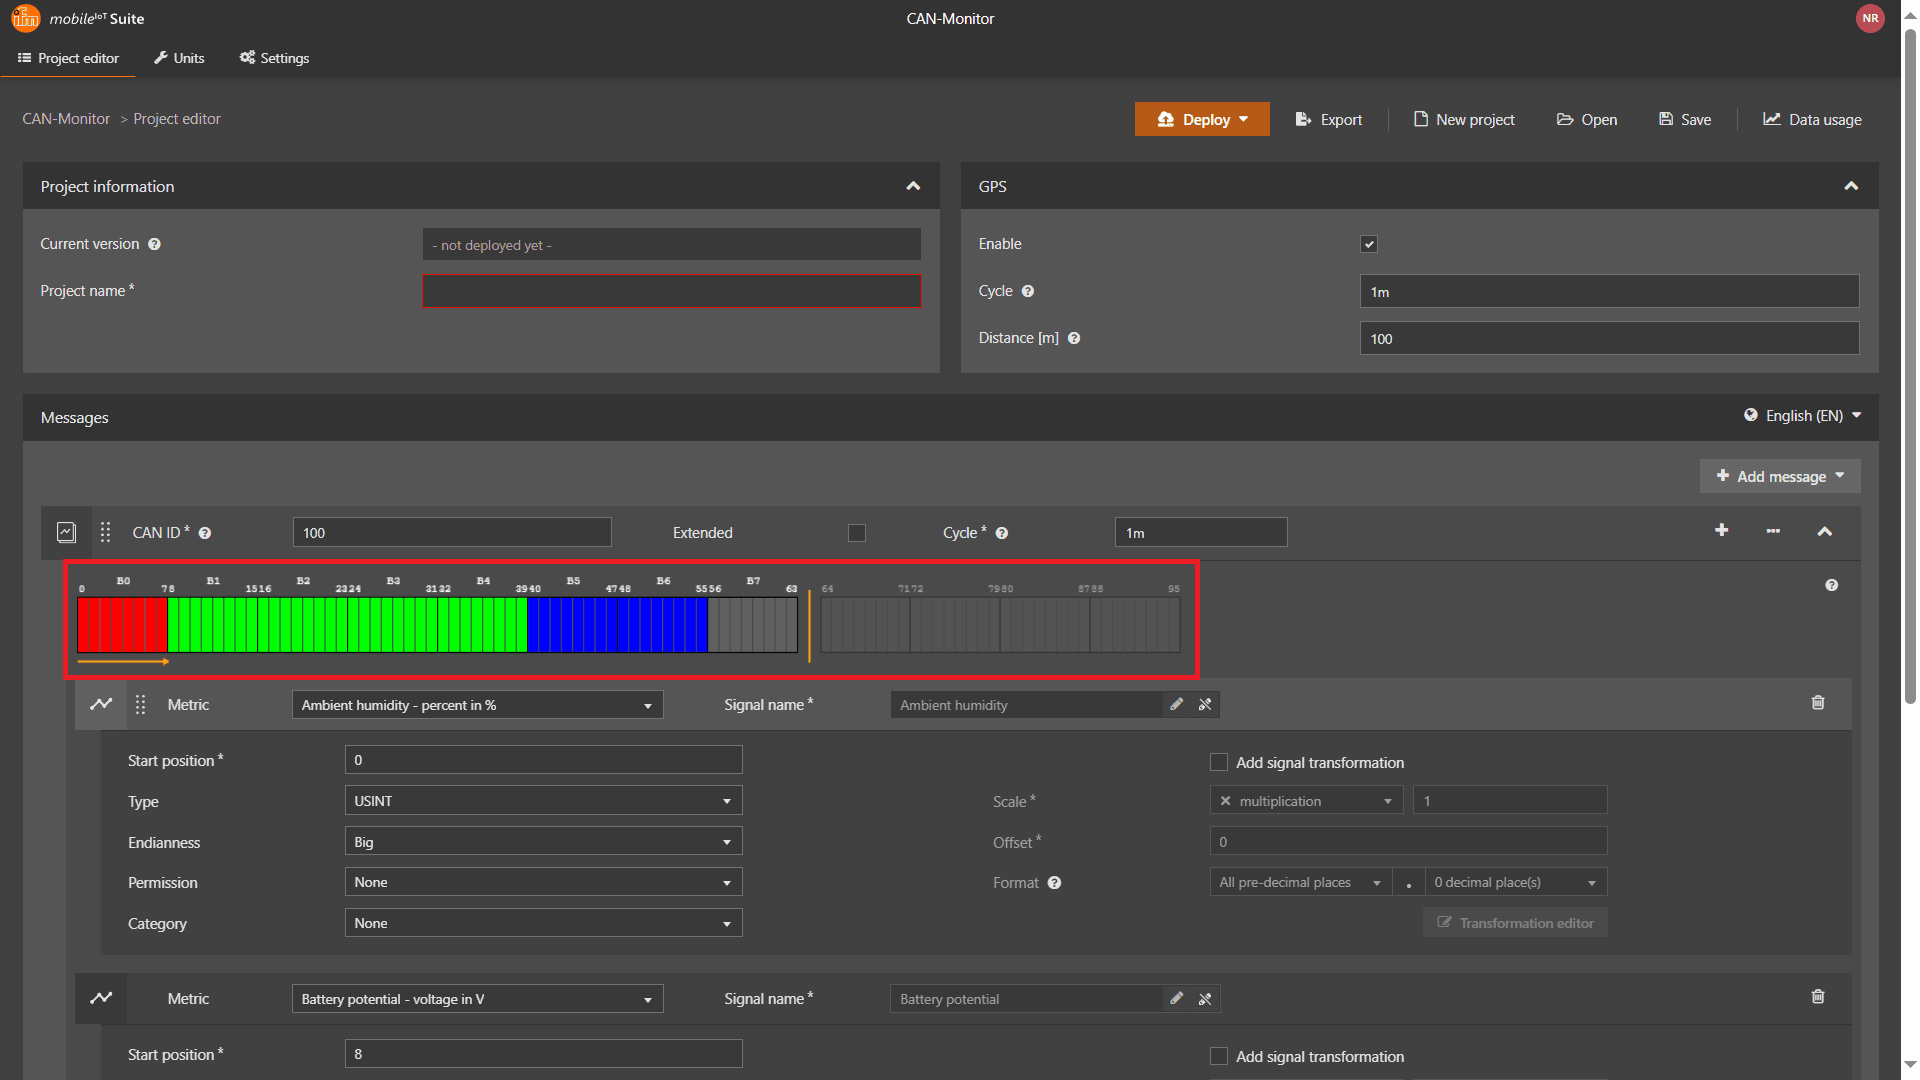This screenshot has height=1080, width=1920.
Task: Delete the Ambient humidity signal via trash icon
Action: pos(1818,703)
